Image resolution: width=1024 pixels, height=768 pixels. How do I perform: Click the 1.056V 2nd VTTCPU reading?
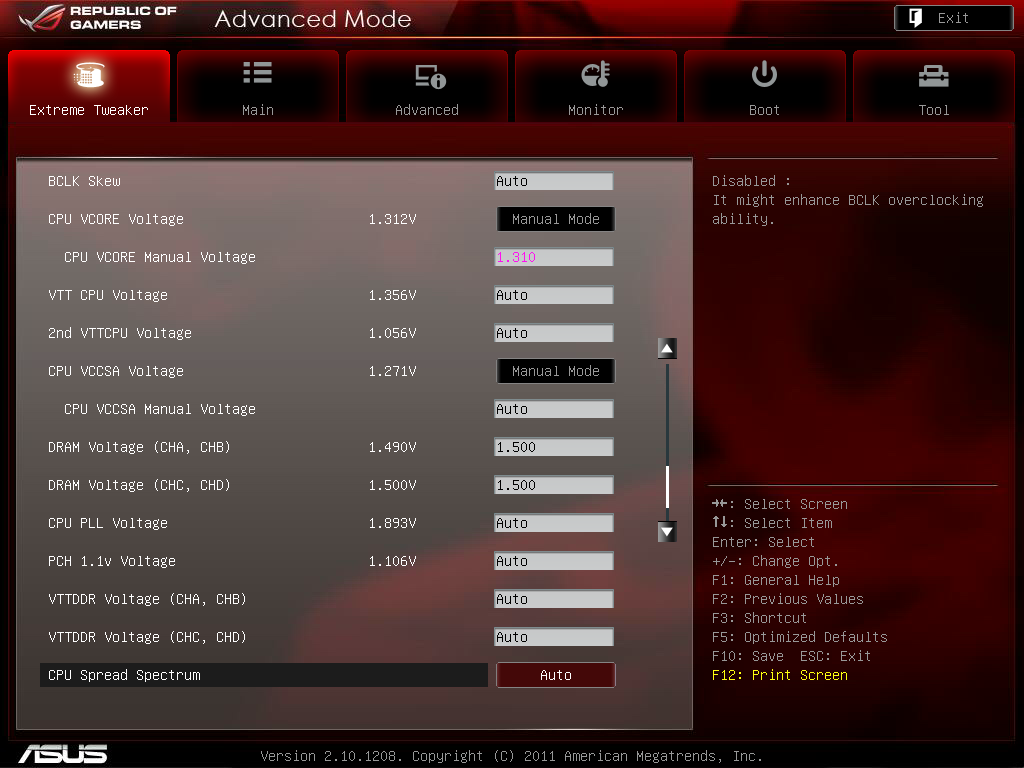point(392,333)
